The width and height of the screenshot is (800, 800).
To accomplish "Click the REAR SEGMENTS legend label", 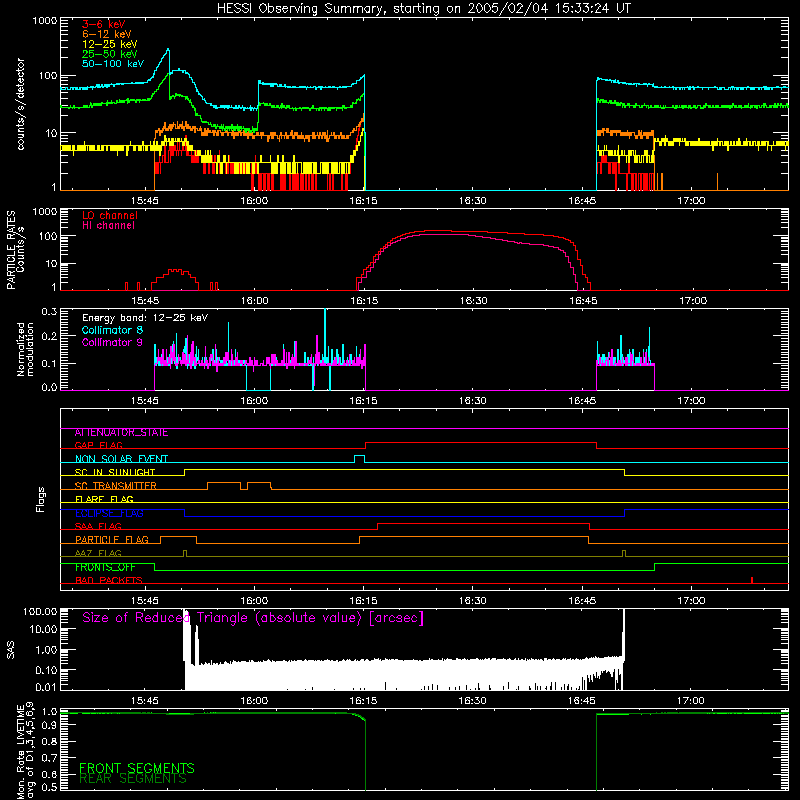I will click(133, 779).
